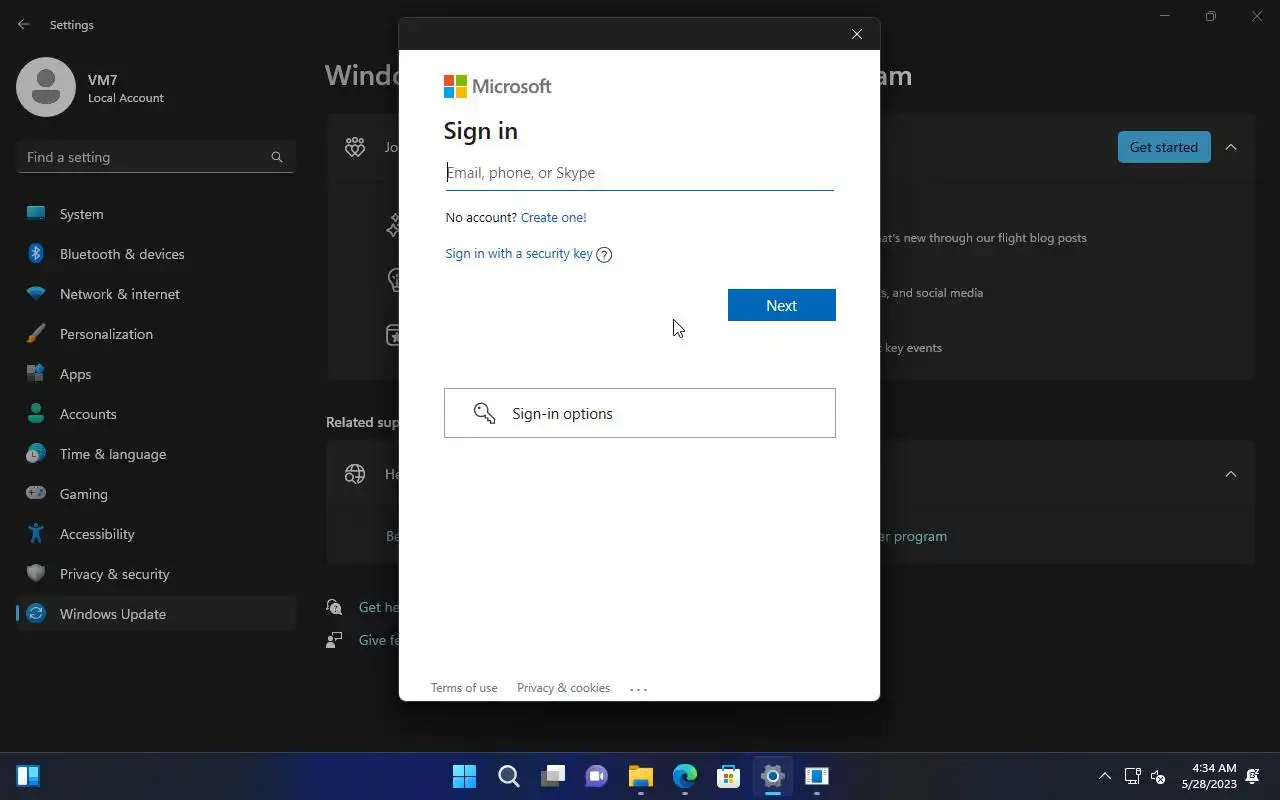
Task: Click the Bluetooth icon in sidebar
Action: click(x=36, y=254)
